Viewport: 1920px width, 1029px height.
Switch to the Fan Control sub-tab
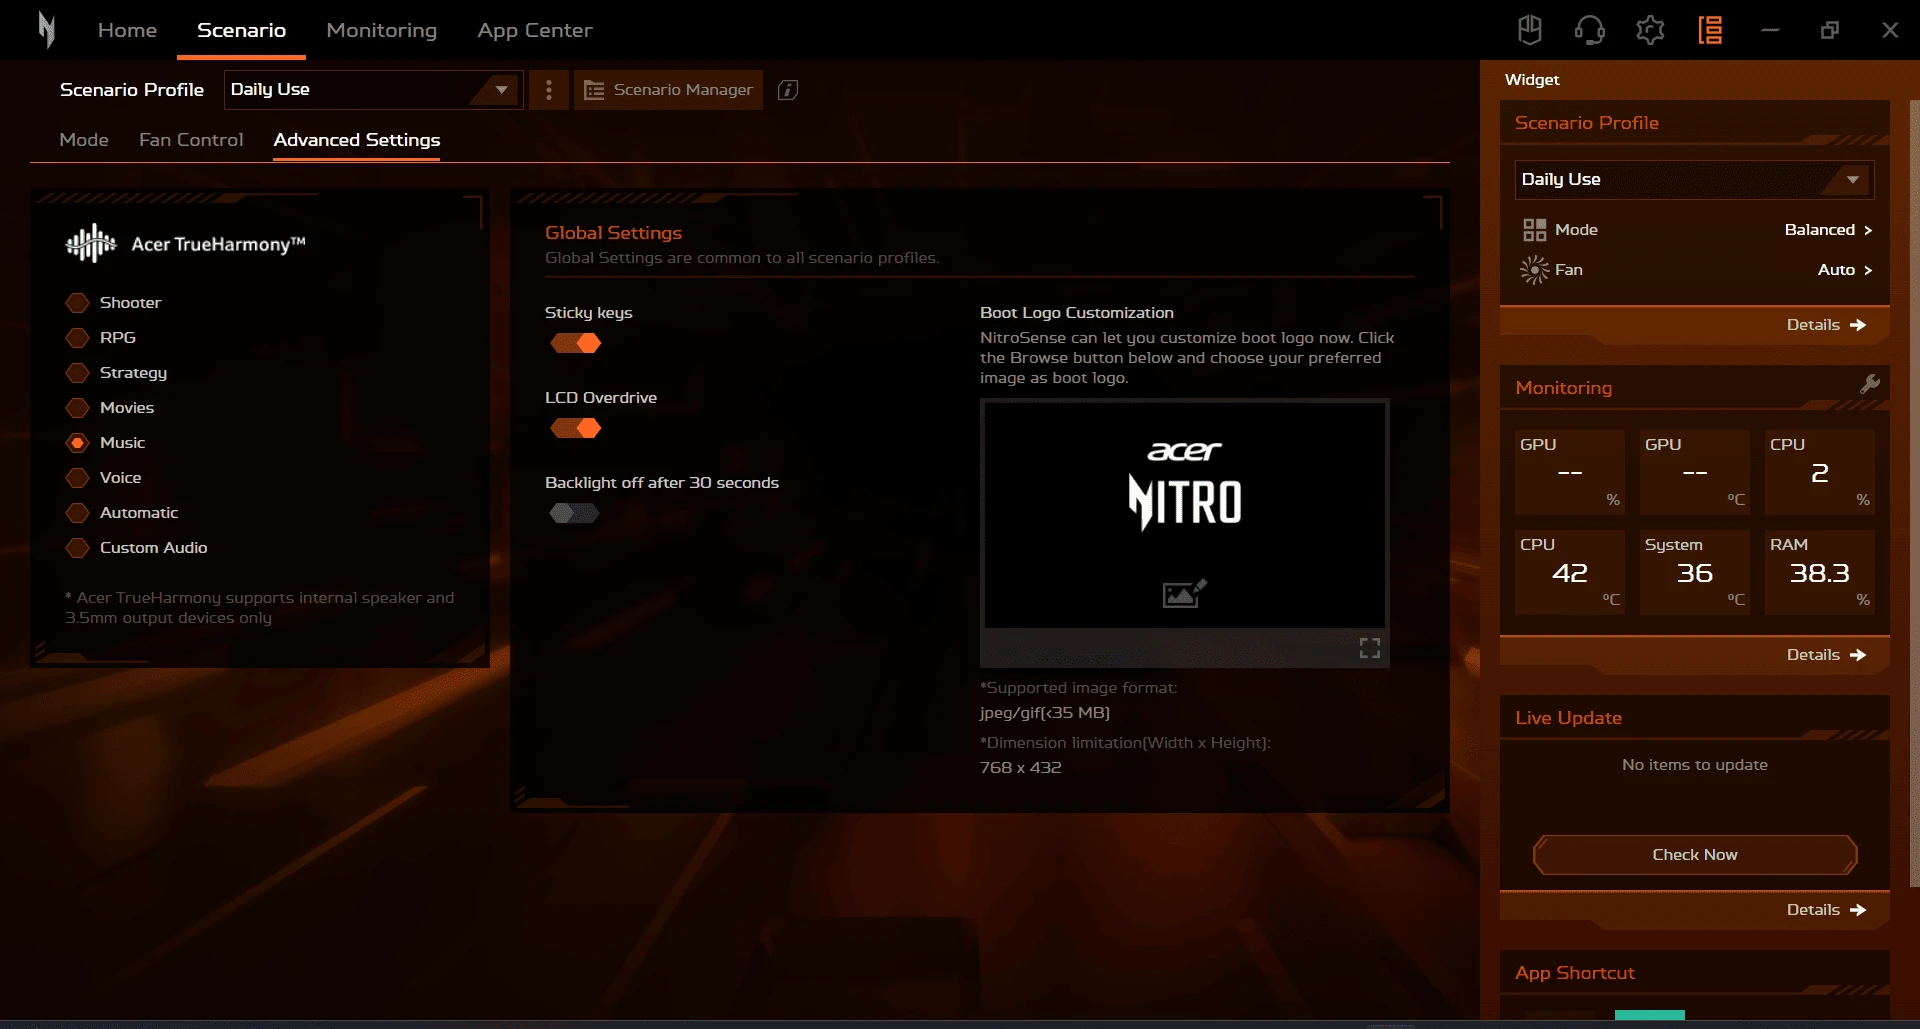point(191,140)
